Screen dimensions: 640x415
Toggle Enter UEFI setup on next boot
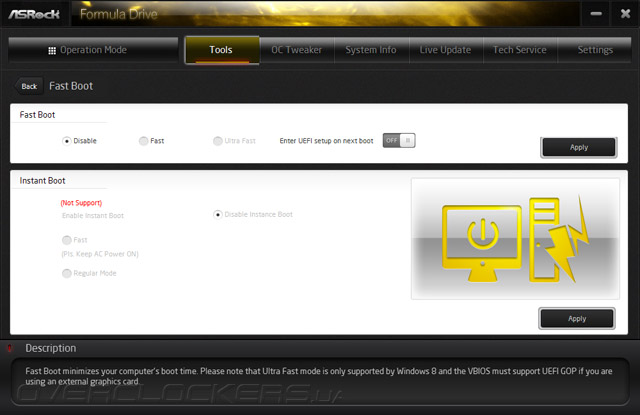[399, 140]
